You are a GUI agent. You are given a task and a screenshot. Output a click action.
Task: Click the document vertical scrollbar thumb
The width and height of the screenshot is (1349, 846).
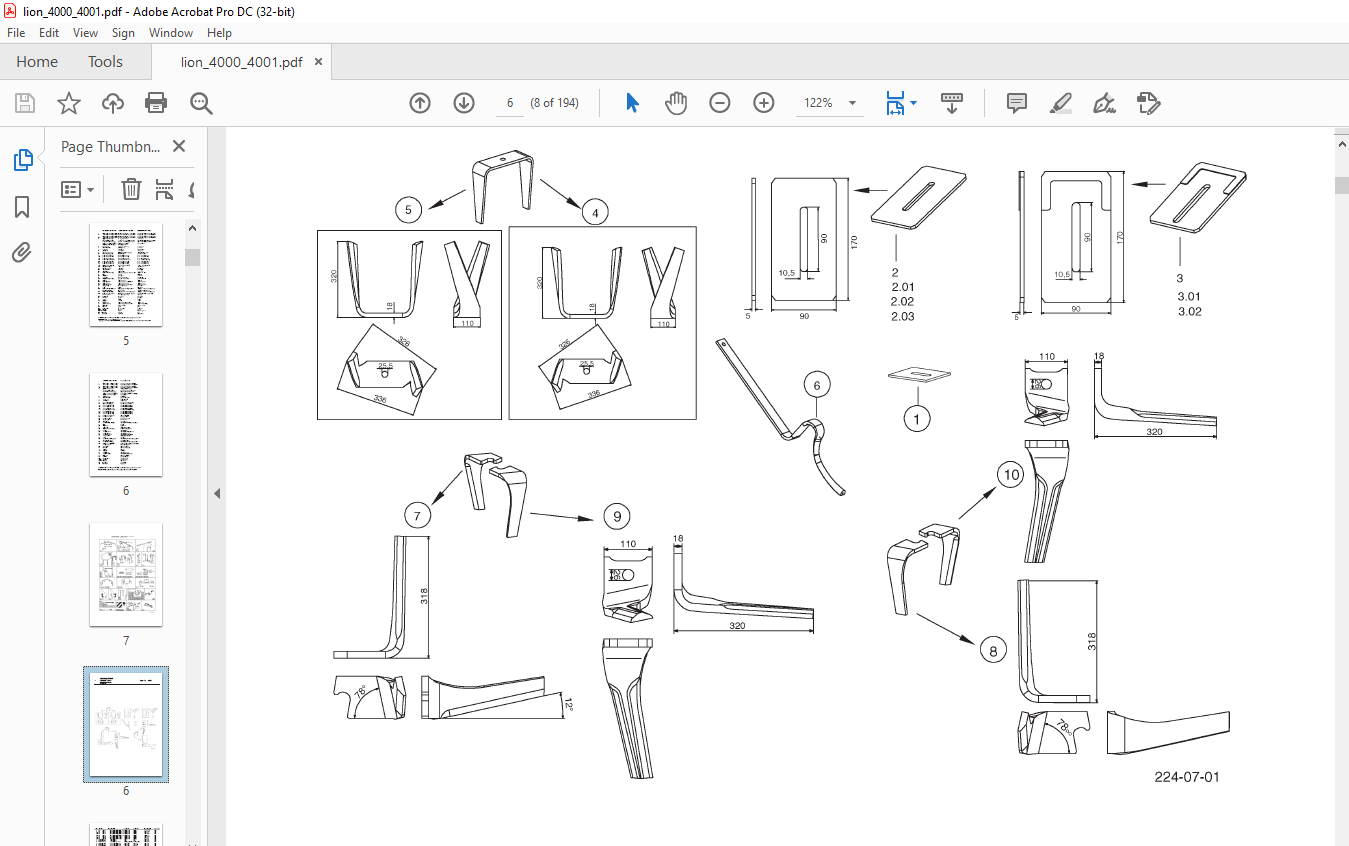click(x=1341, y=186)
